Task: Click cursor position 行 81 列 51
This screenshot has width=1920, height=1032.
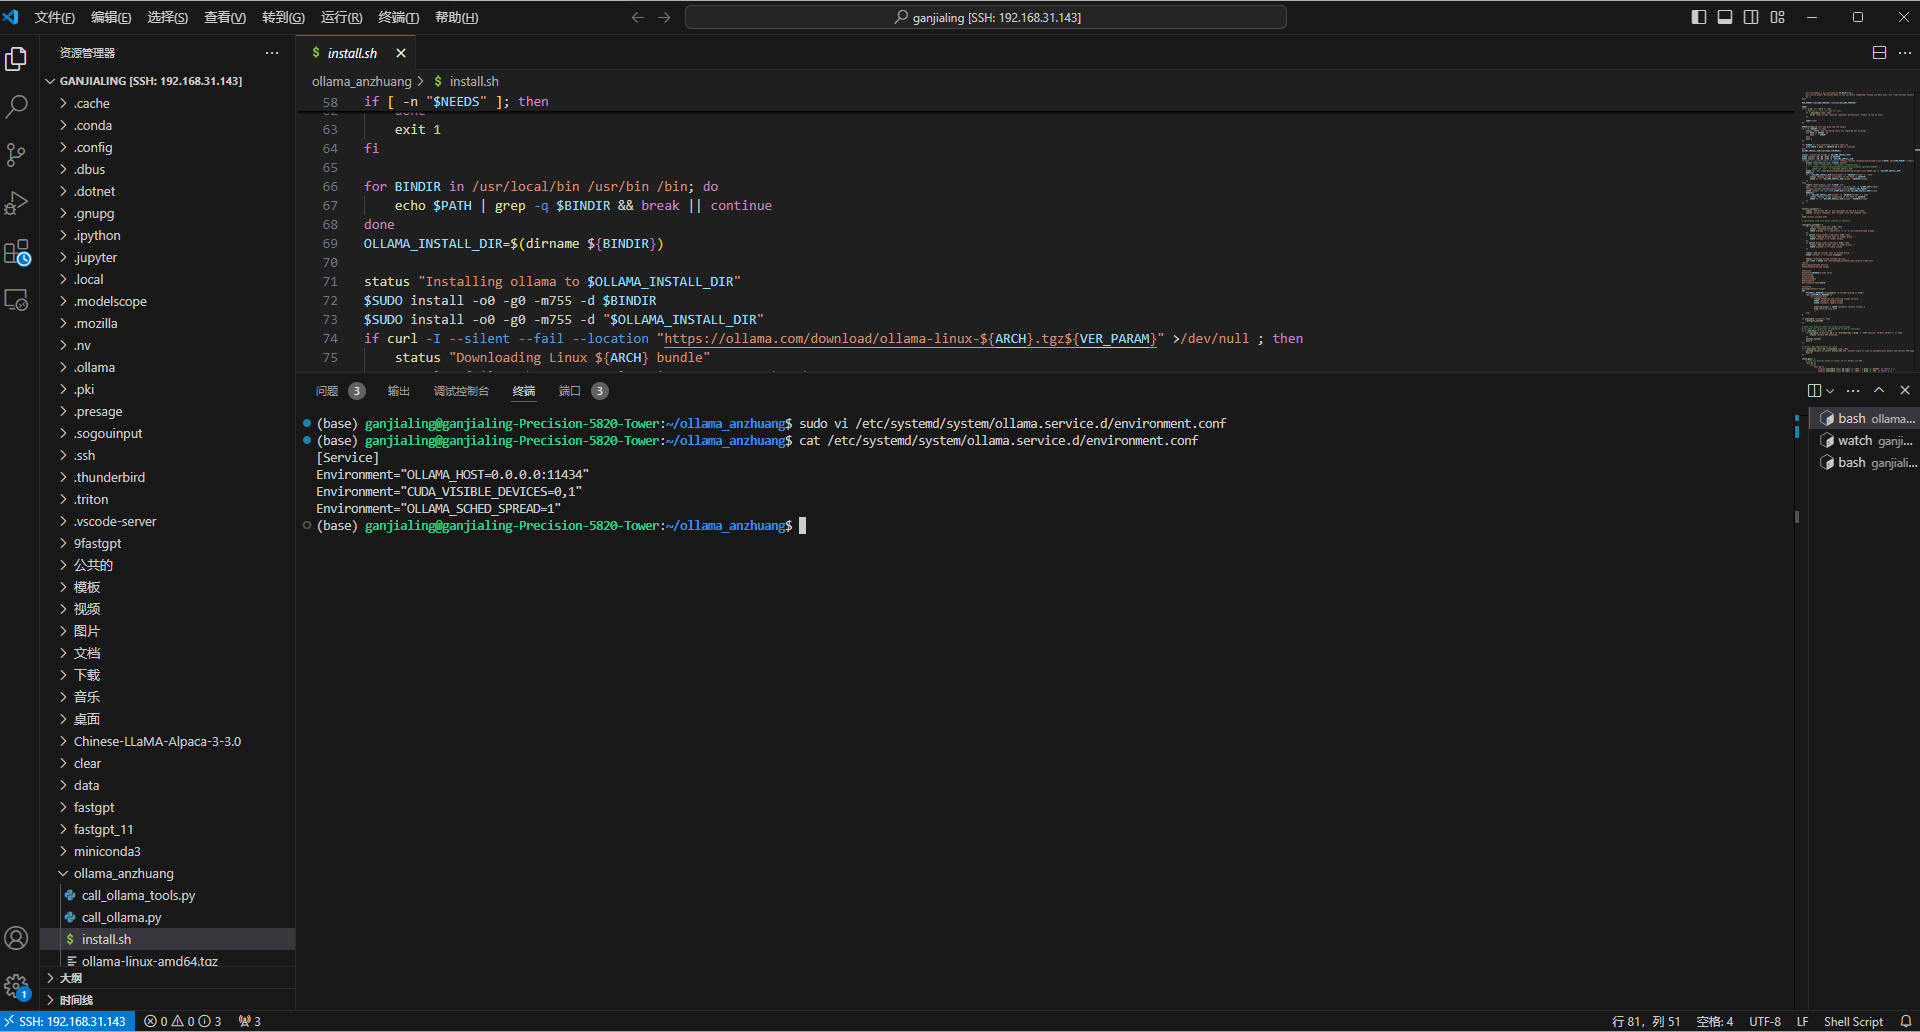Action: (1645, 1021)
